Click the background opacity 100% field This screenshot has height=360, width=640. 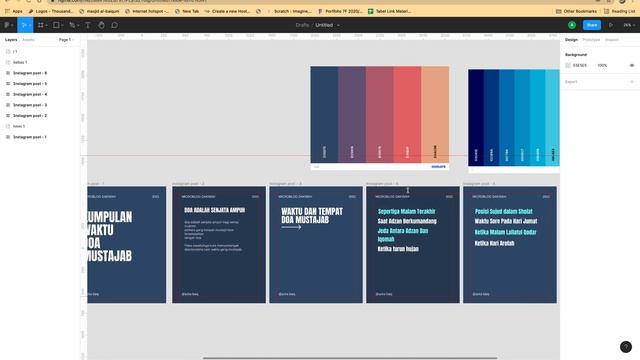[602, 65]
